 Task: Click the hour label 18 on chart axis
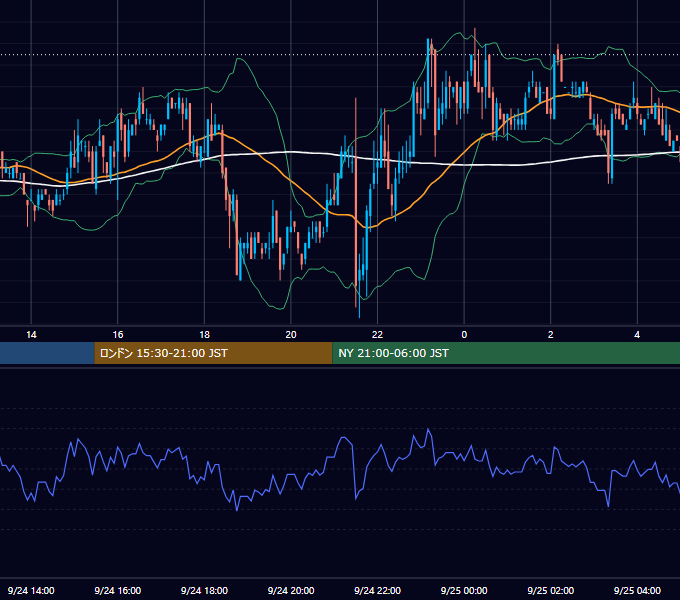click(204, 335)
